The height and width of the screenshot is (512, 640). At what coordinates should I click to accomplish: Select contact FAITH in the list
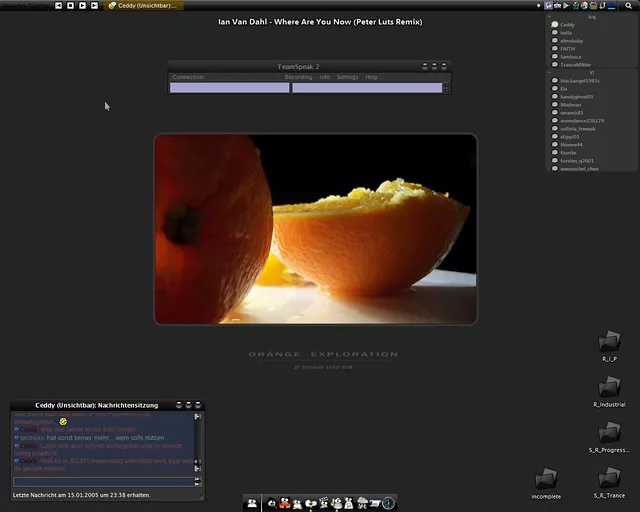[567, 49]
